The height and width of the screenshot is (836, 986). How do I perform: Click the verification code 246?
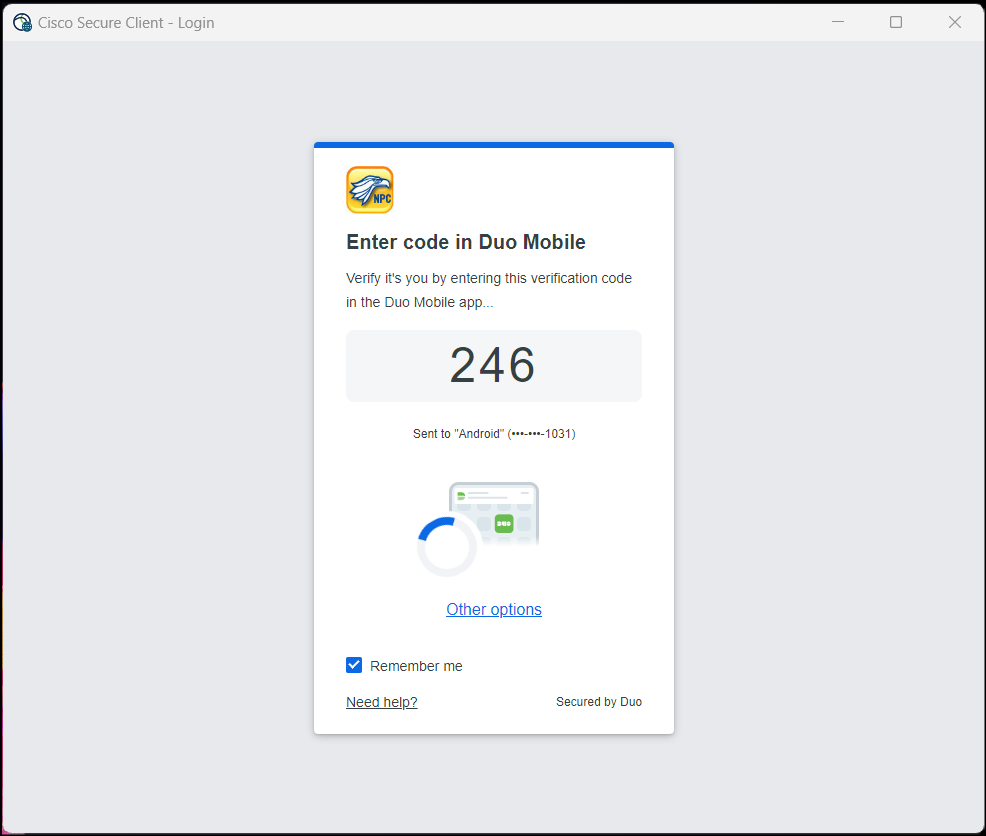coord(493,365)
